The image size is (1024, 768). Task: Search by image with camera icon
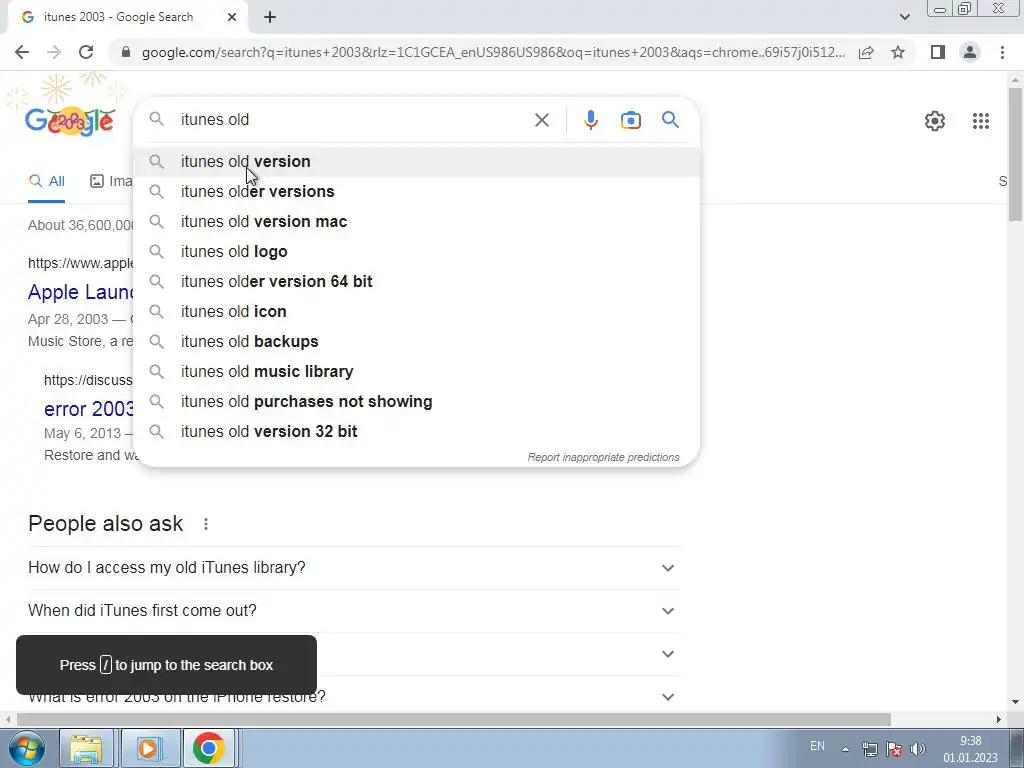(x=630, y=120)
